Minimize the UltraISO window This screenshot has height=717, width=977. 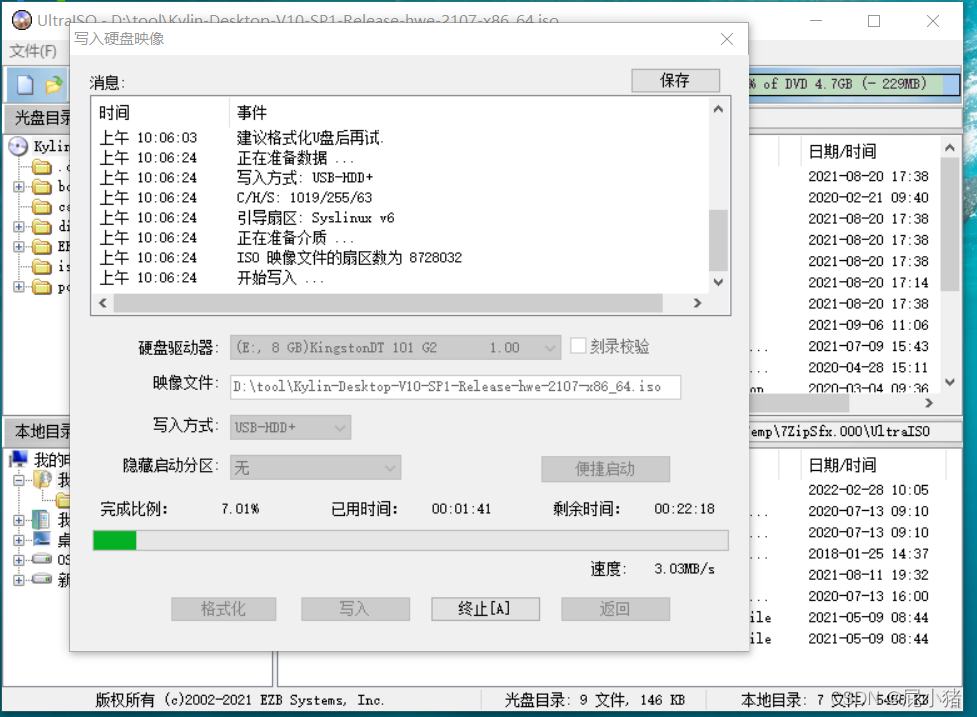click(x=816, y=21)
